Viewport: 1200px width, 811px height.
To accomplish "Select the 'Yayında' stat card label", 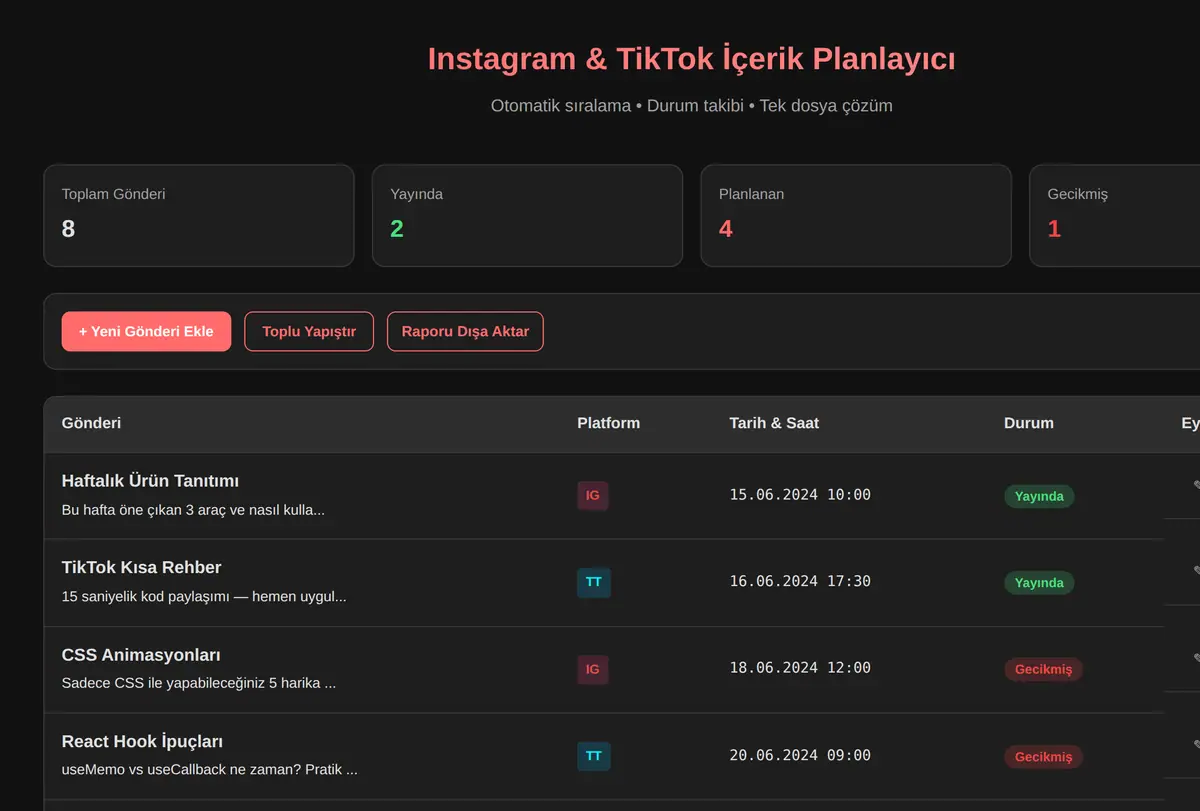I will (x=417, y=194).
